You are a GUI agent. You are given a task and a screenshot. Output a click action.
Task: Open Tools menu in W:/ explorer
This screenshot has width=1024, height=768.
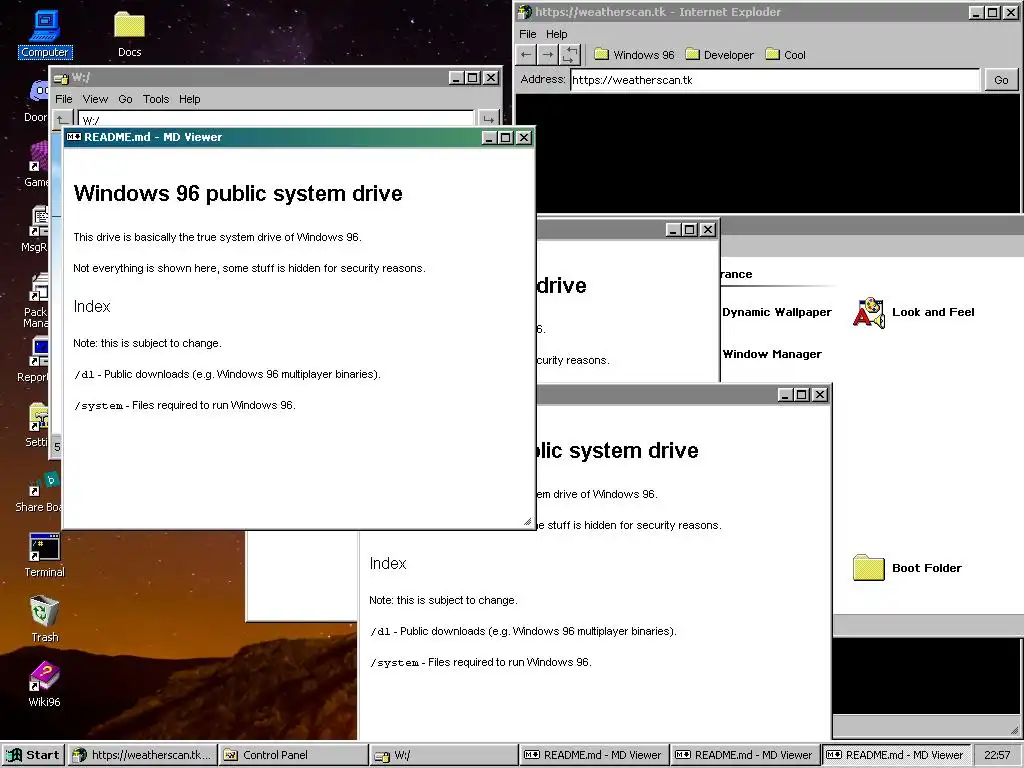[156, 99]
